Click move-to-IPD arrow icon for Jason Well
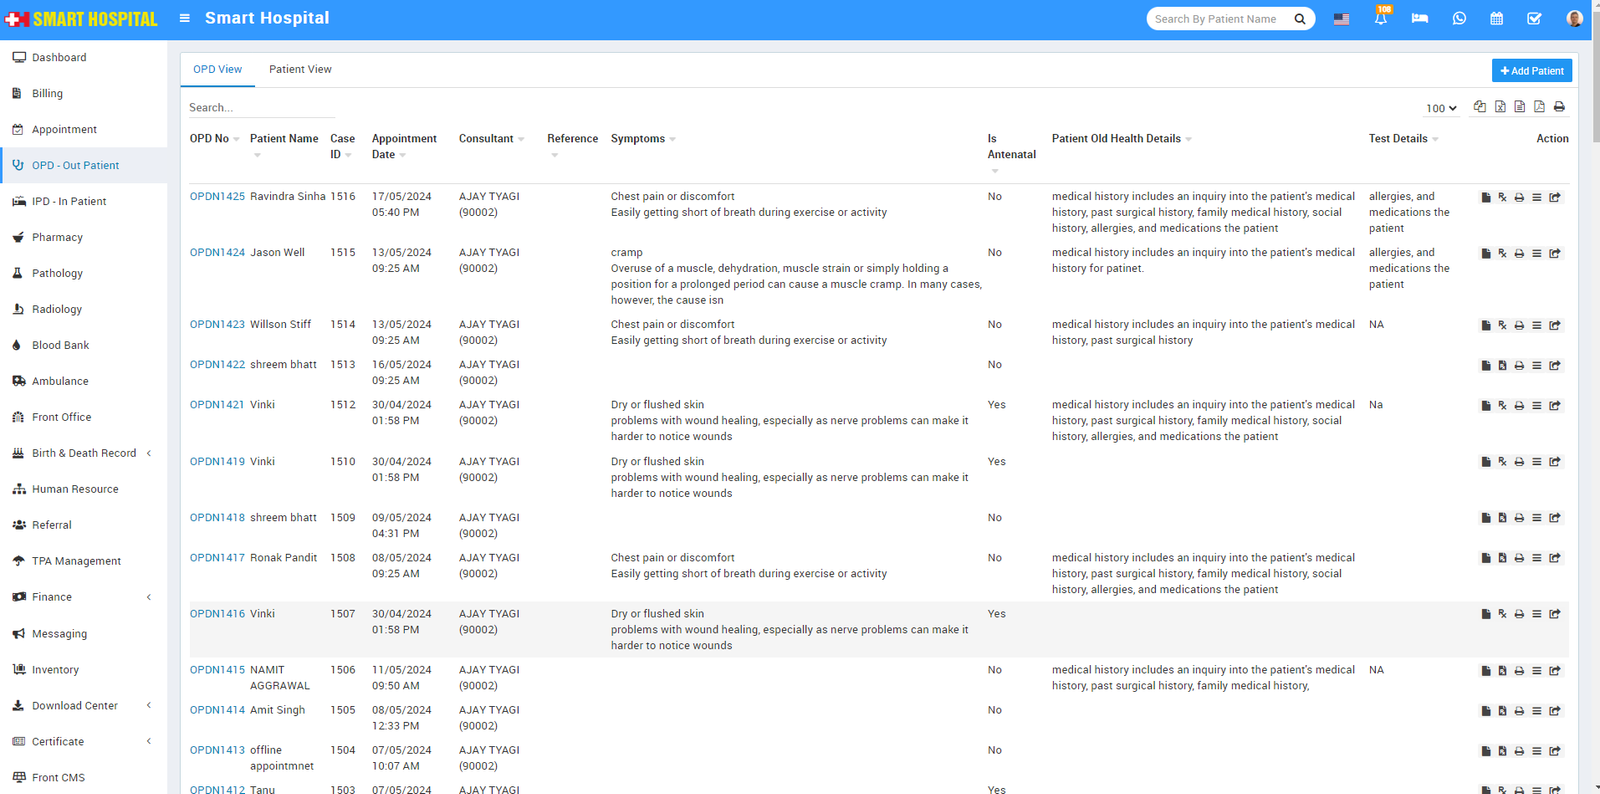1600x794 pixels. [1555, 254]
